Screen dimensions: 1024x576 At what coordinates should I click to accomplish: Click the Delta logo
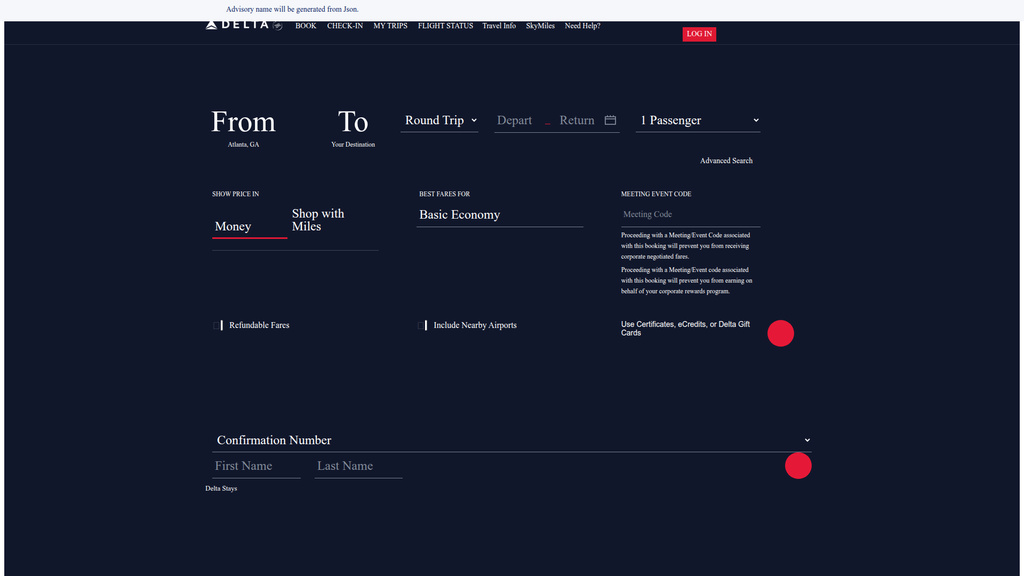point(244,25)
